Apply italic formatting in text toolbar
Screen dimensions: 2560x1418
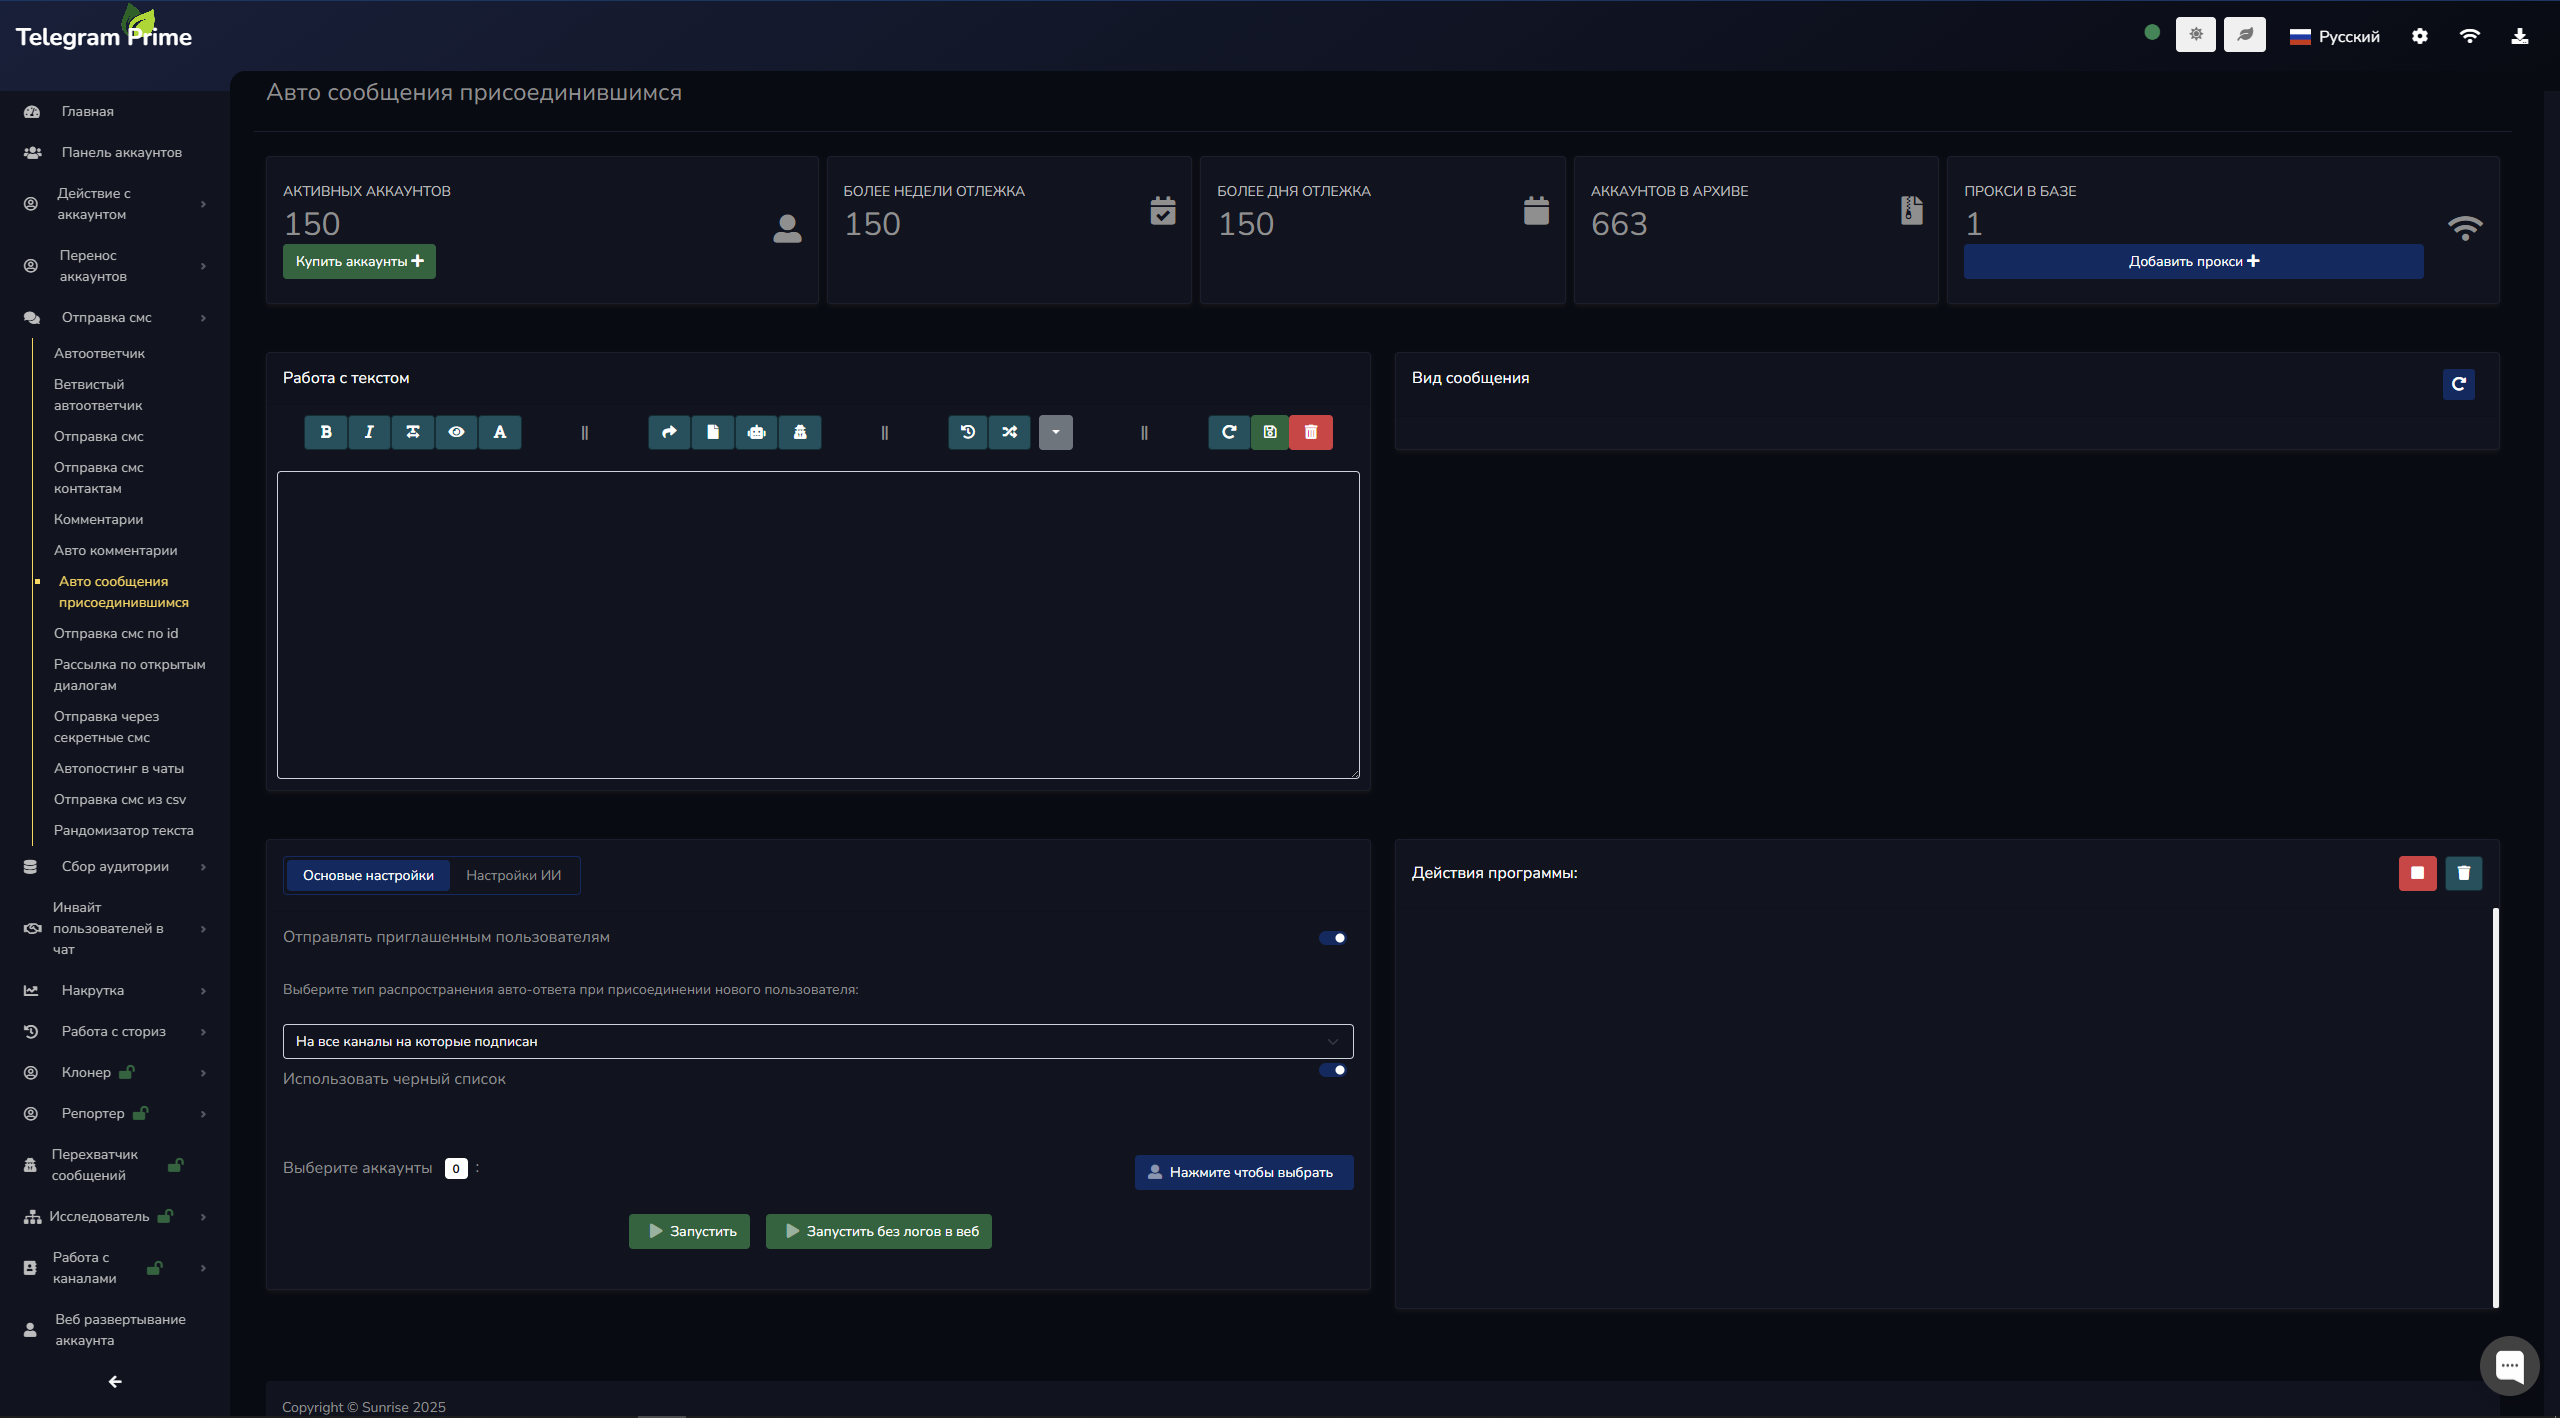(x=369, y=432)
